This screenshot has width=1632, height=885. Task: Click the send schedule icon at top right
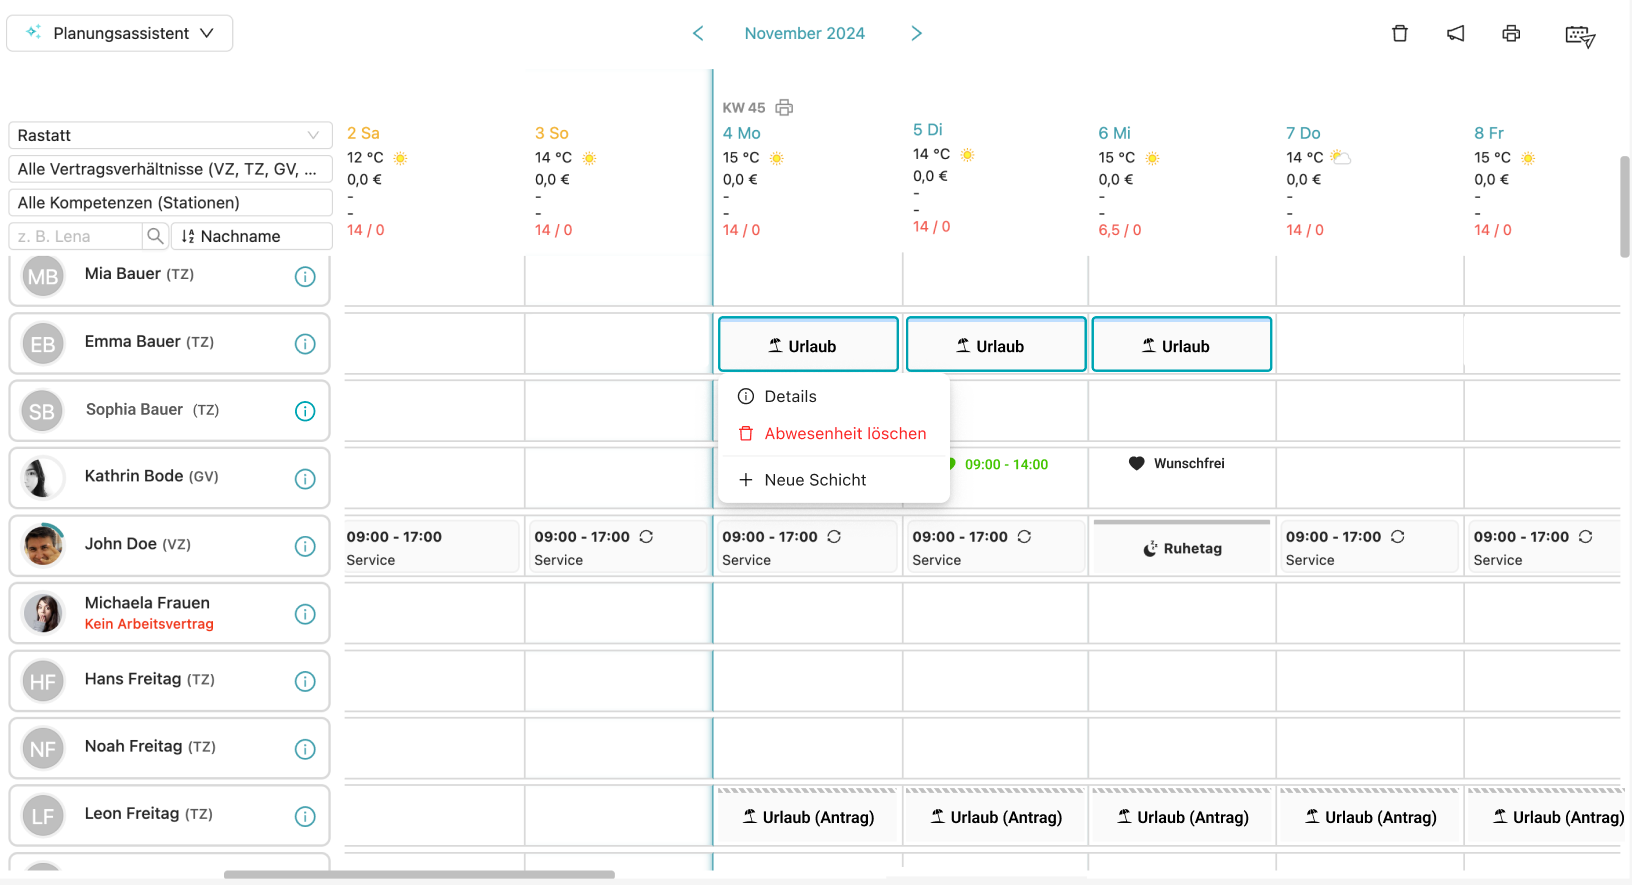(x=1579, y=36)
